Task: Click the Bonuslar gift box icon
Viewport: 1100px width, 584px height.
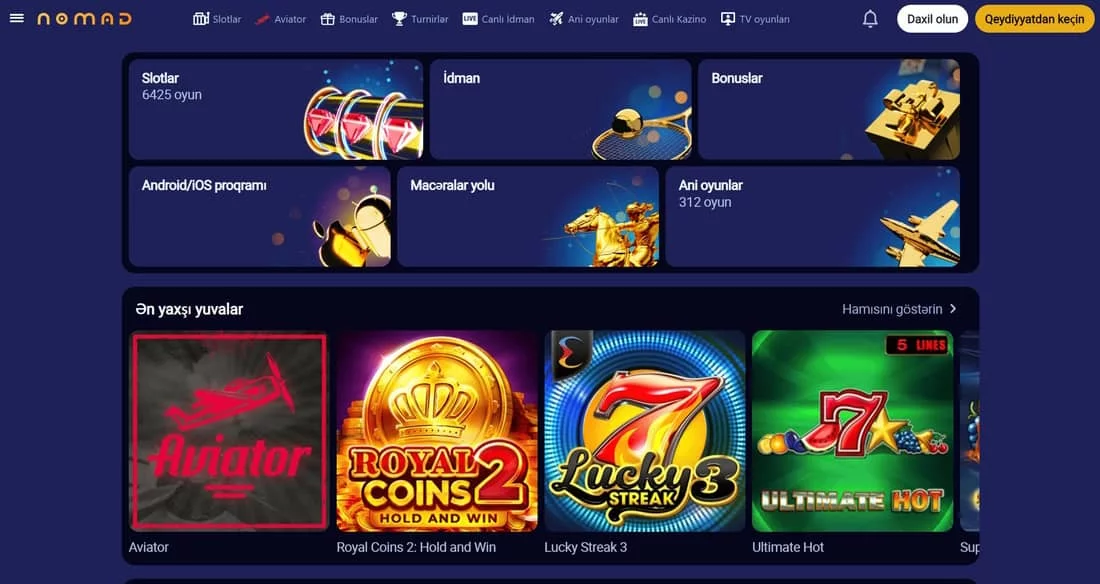Action: pyautogui.click(x=328, y=19)
